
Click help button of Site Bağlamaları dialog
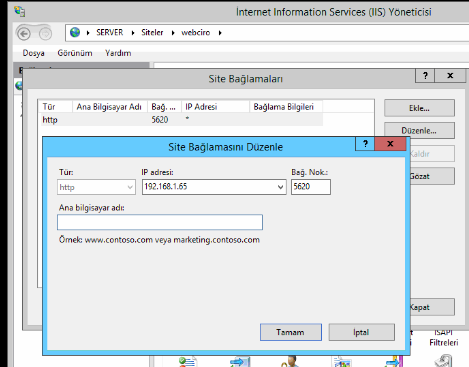point(425,76)
